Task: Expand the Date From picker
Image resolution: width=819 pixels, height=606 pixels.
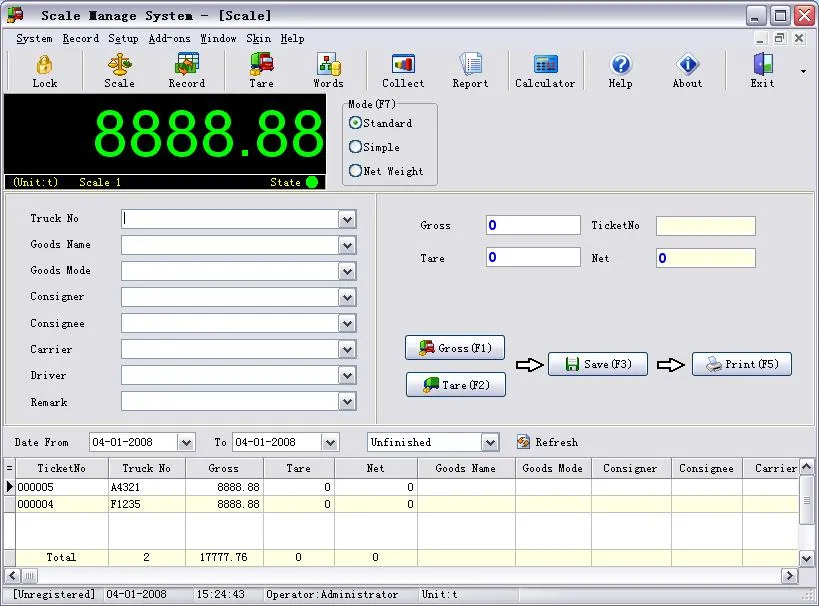Action: tap(185, 442)
